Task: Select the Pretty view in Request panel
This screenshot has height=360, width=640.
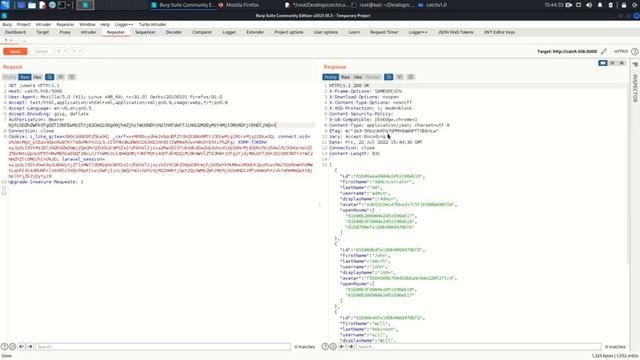Action: click(x=9, y=77)
